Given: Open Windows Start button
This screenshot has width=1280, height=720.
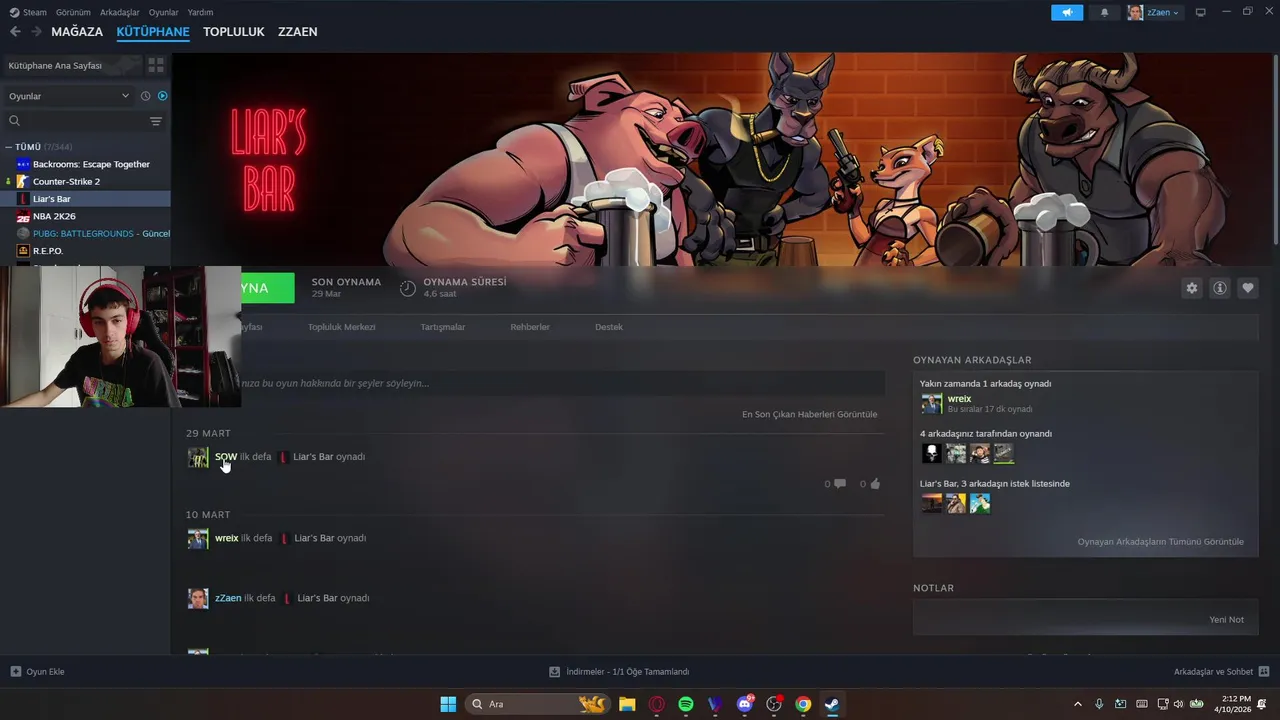Looking at the screenshot, I should [x=448, y=704].
